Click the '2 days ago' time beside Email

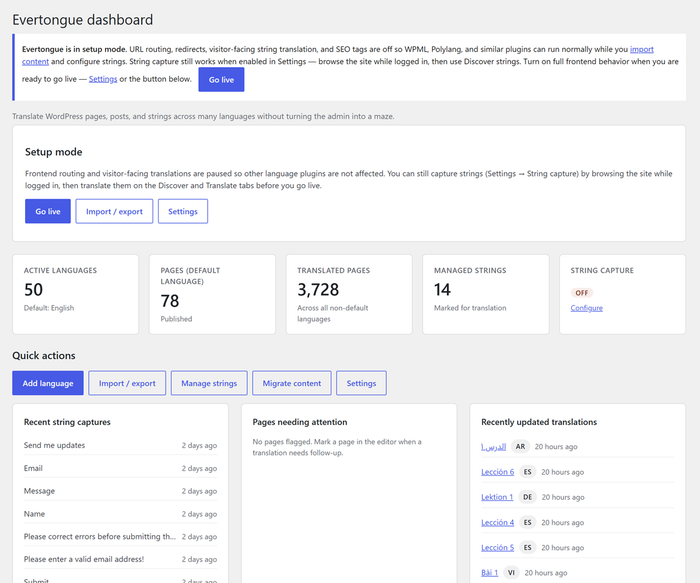(199, 468)
